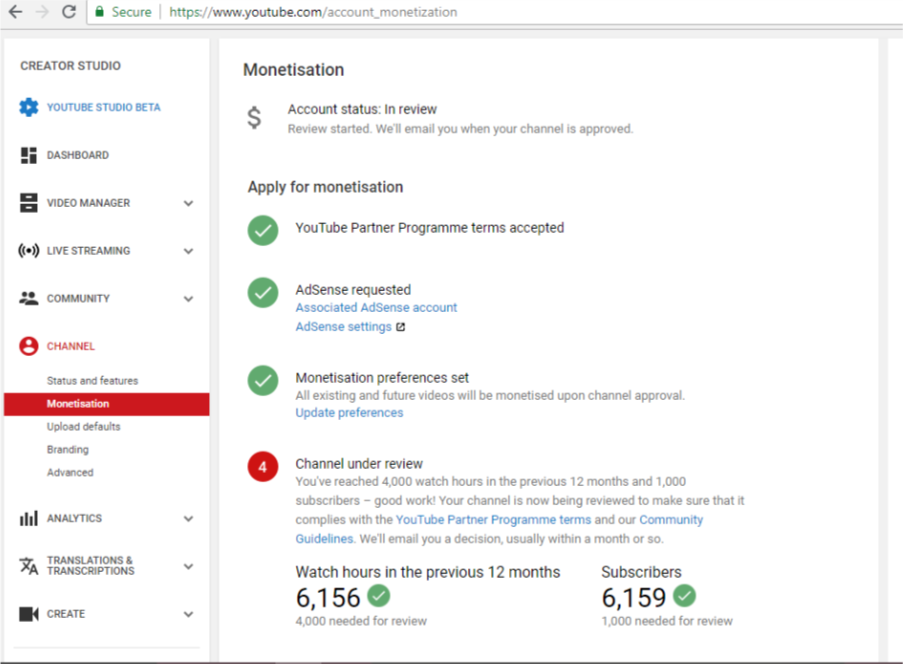Viewport: 903px width, 664px height.
Task: Open the Associated AdSense account link
Action: click(376, 308)
